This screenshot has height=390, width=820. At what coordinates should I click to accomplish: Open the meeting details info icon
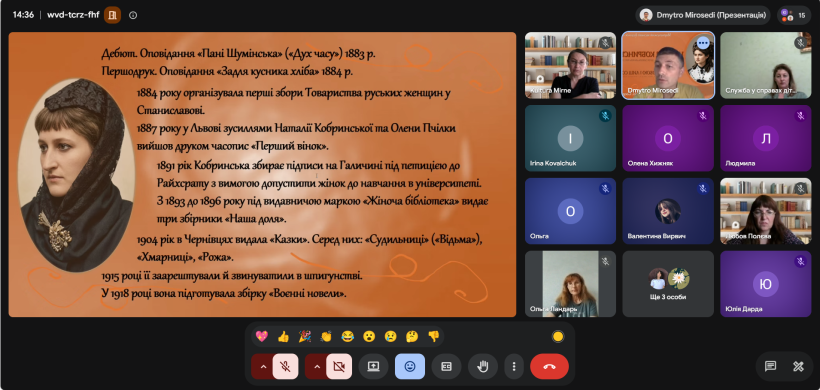coord(133,15)
